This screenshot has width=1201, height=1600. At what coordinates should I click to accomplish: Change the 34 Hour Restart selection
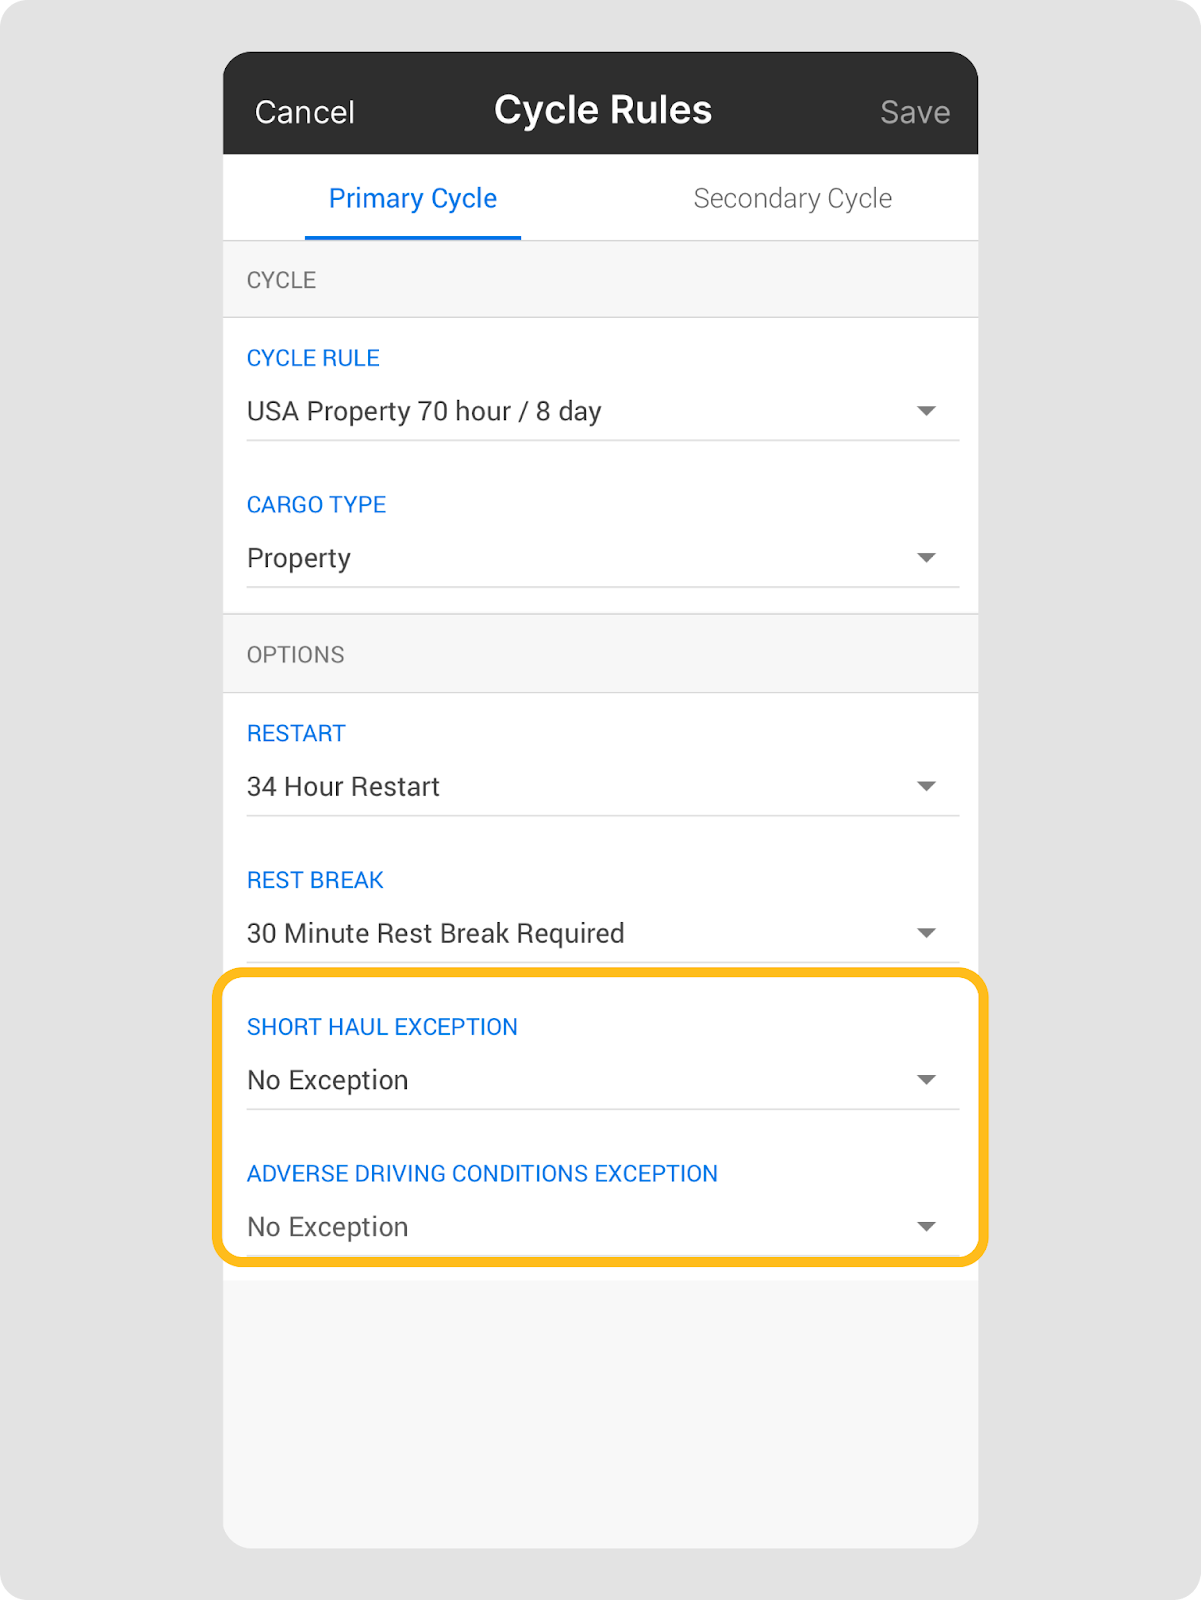(343, 787)
